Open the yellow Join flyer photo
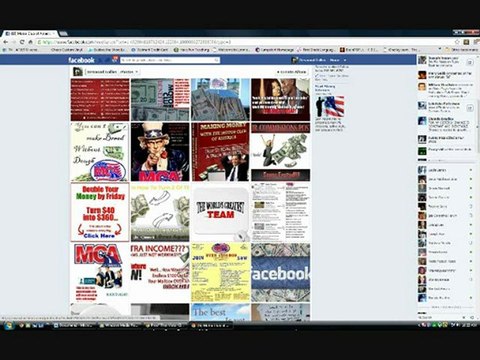 tap(220, 272)
